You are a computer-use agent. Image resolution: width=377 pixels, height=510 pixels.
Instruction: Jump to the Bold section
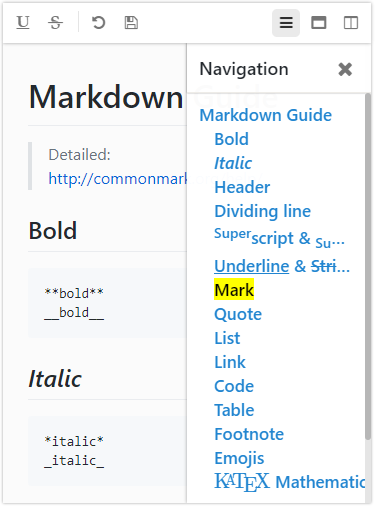(x=232, y=139)
